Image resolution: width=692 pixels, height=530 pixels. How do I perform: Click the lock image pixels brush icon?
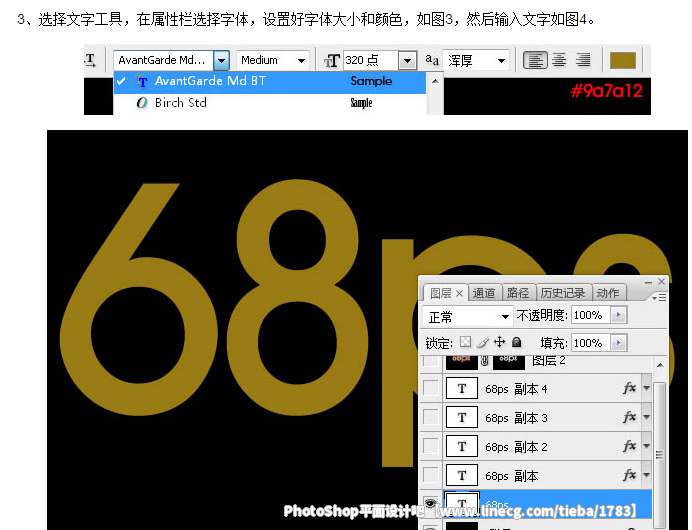[482, 343]
